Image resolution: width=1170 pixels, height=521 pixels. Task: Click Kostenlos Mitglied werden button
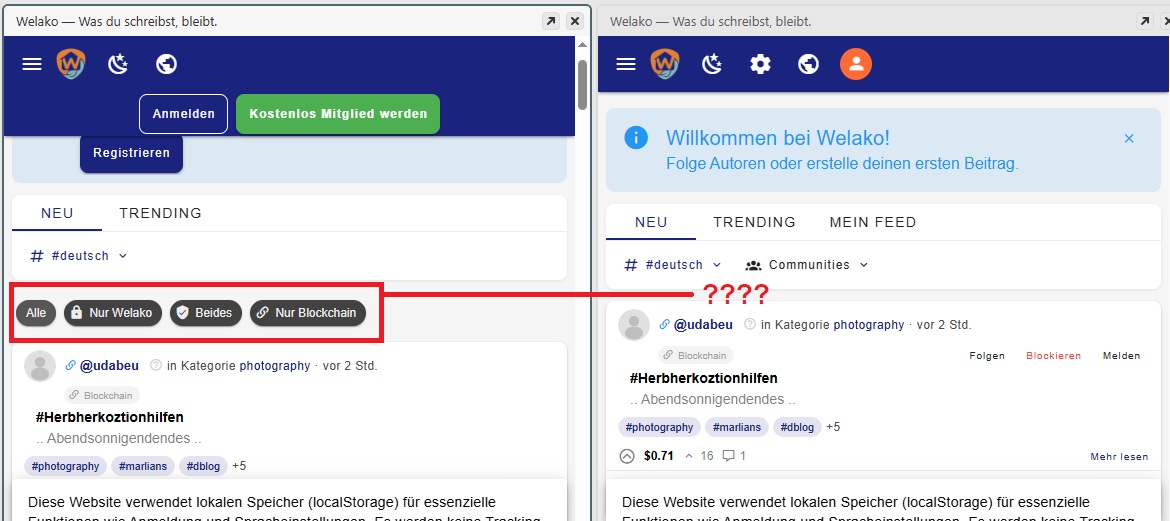[x=338, y=114]
